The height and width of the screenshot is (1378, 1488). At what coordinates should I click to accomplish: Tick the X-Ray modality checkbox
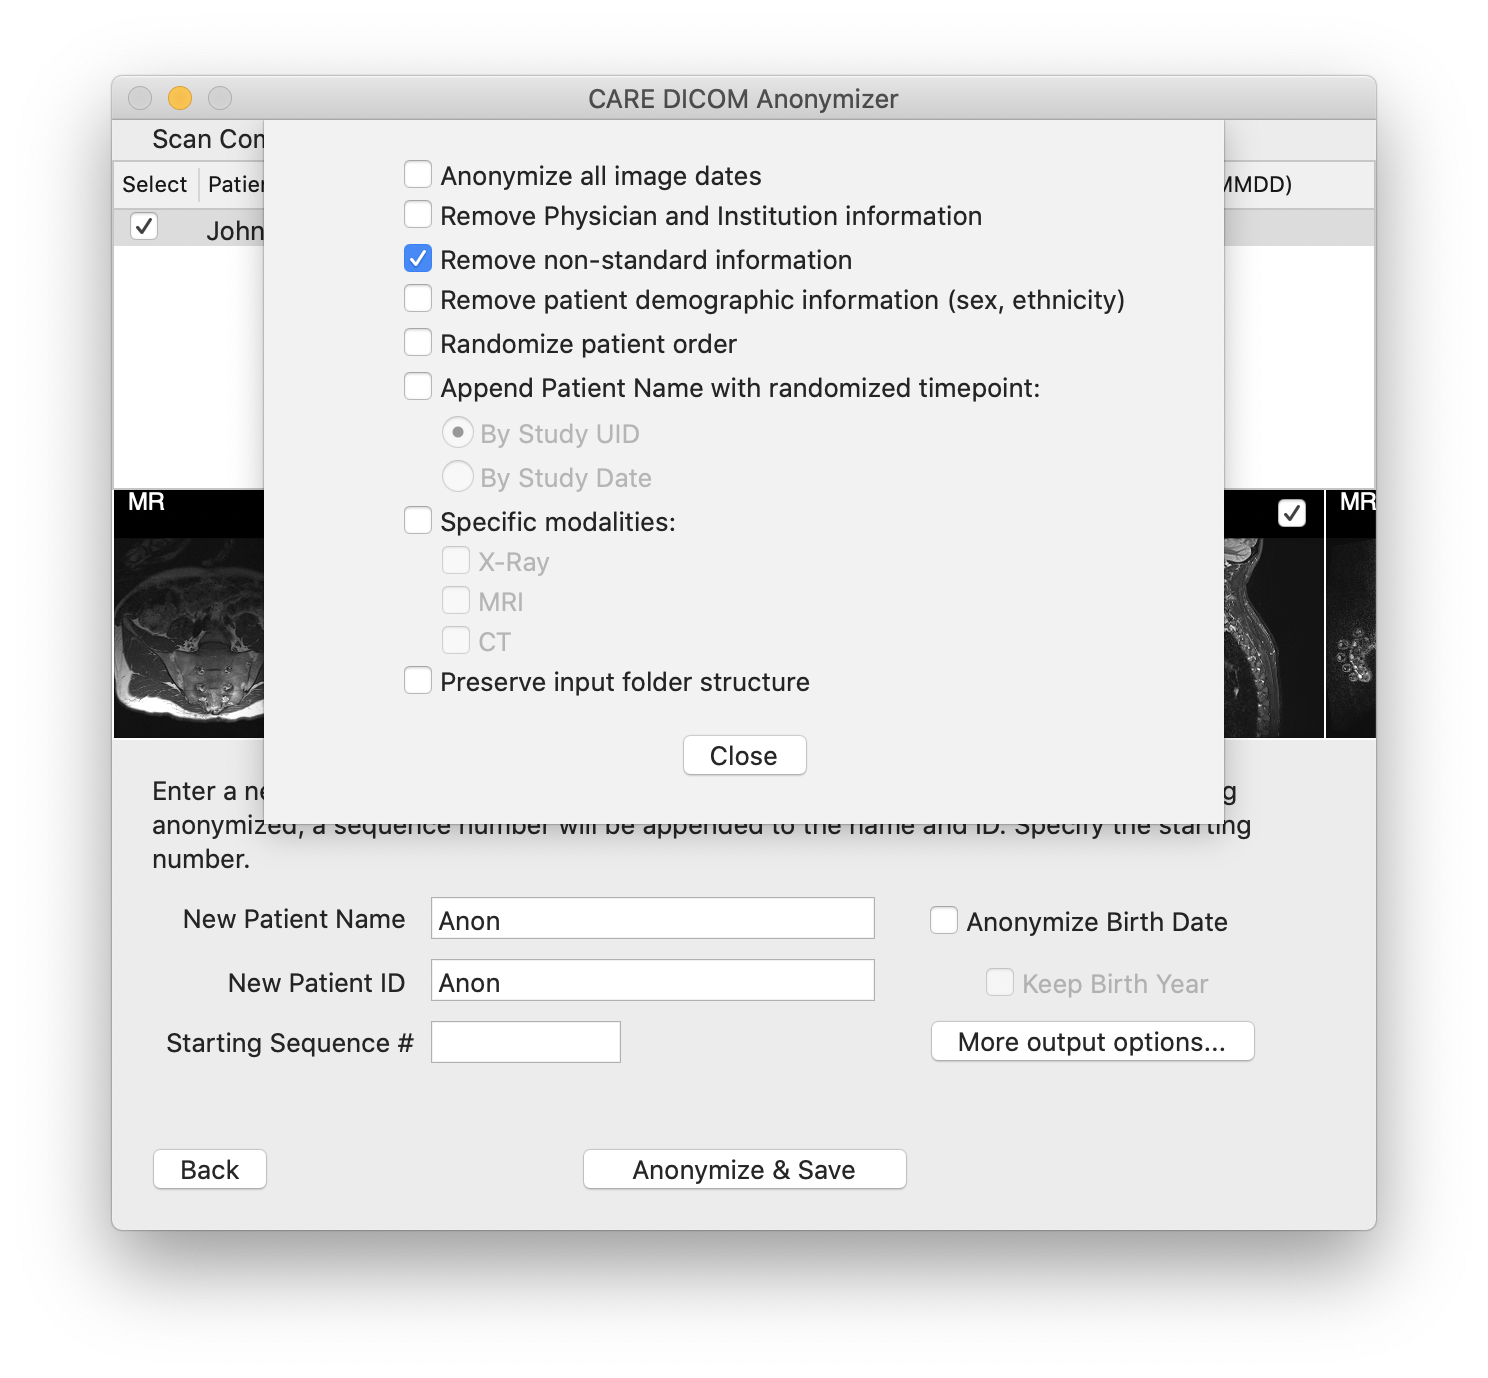456,561
